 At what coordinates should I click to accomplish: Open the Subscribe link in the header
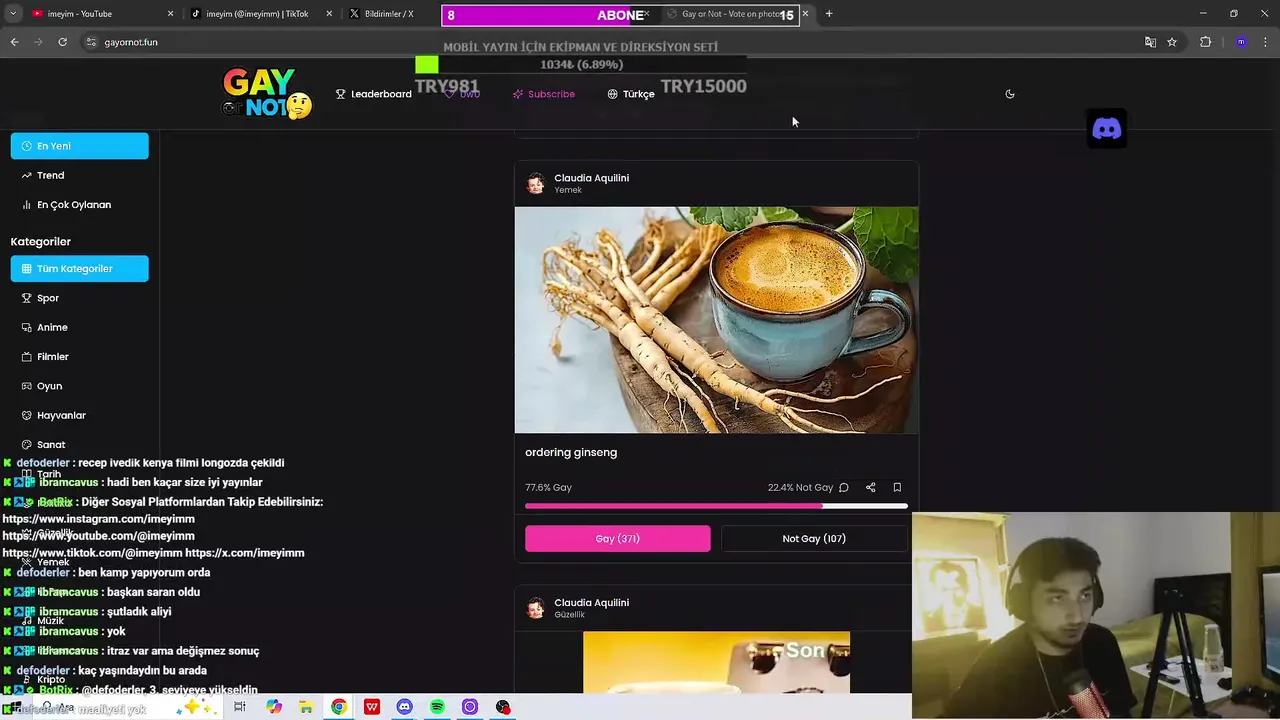pos(543,94)
